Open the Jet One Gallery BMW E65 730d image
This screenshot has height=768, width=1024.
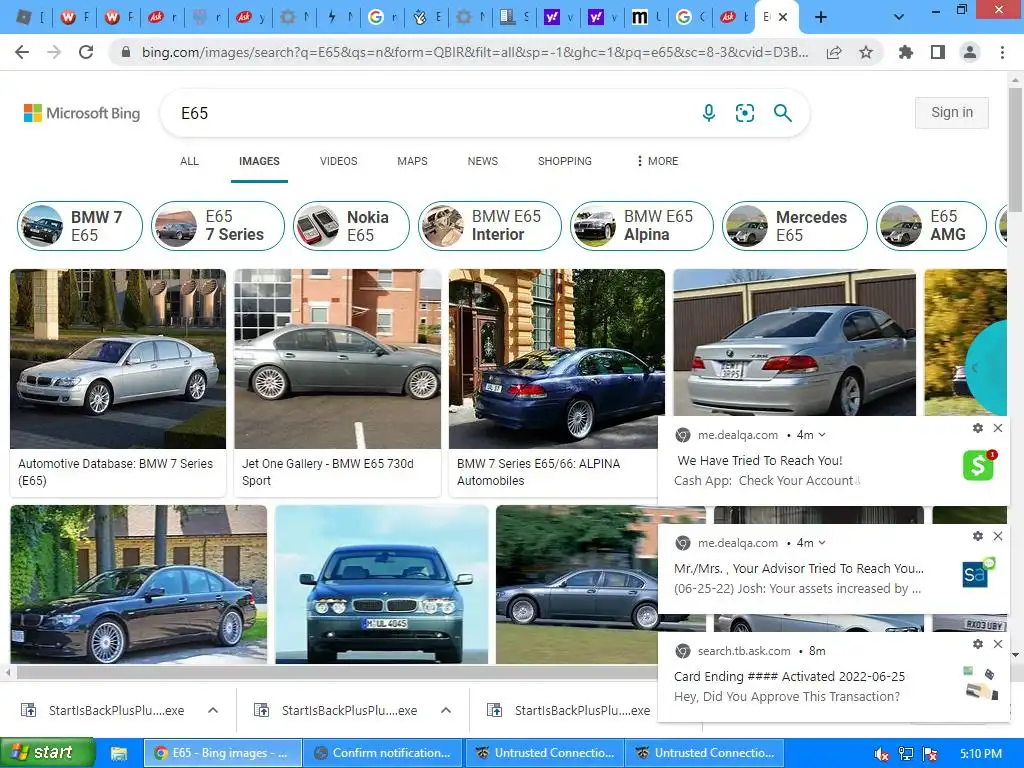click(x=338, y=359)
